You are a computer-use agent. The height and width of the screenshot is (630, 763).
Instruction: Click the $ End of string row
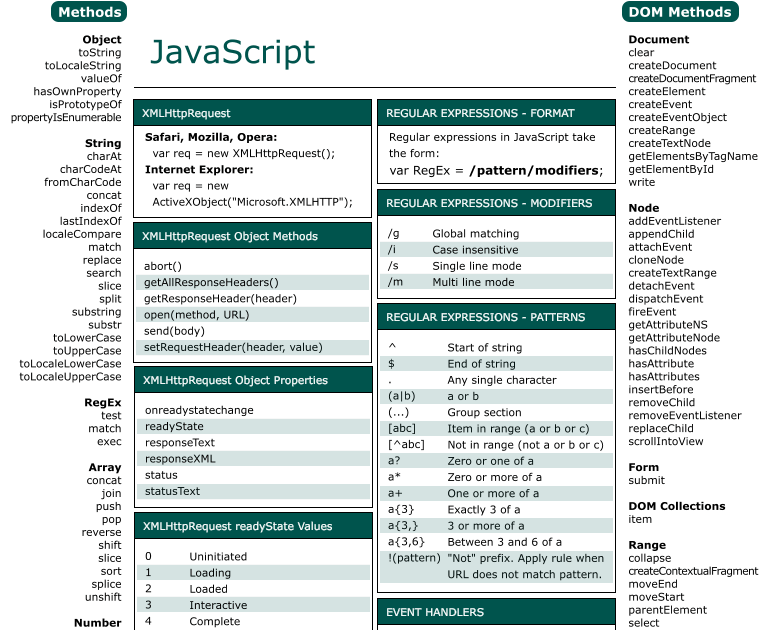pos(496,363)
